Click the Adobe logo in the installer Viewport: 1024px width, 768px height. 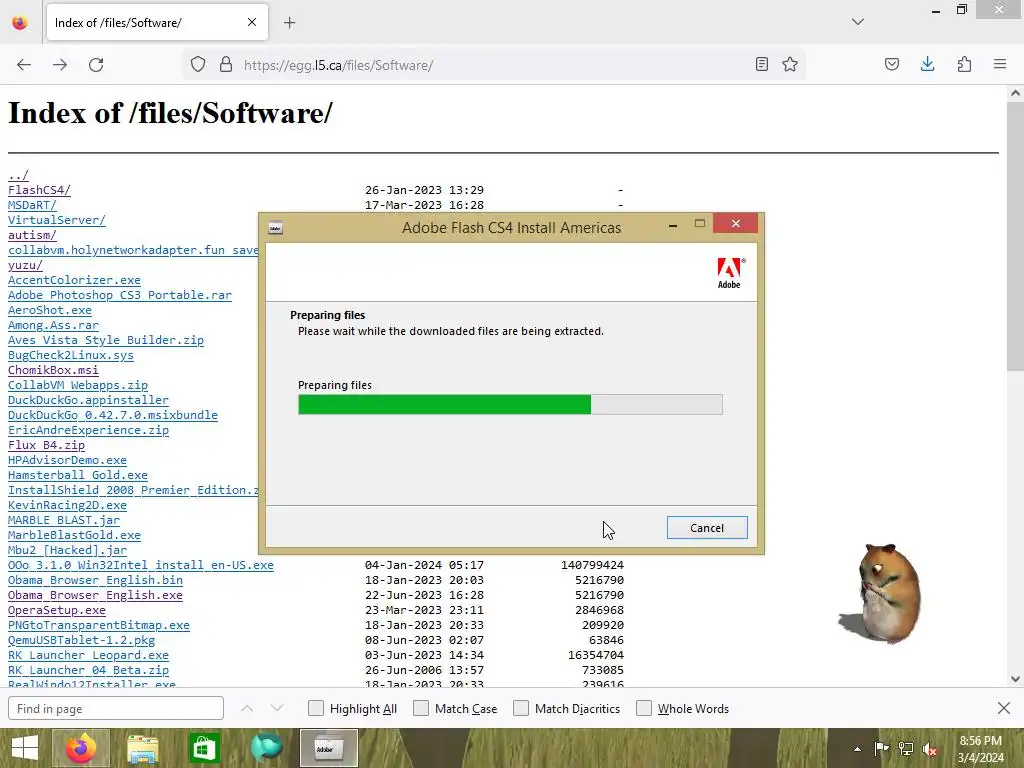(x=730, y=272)
